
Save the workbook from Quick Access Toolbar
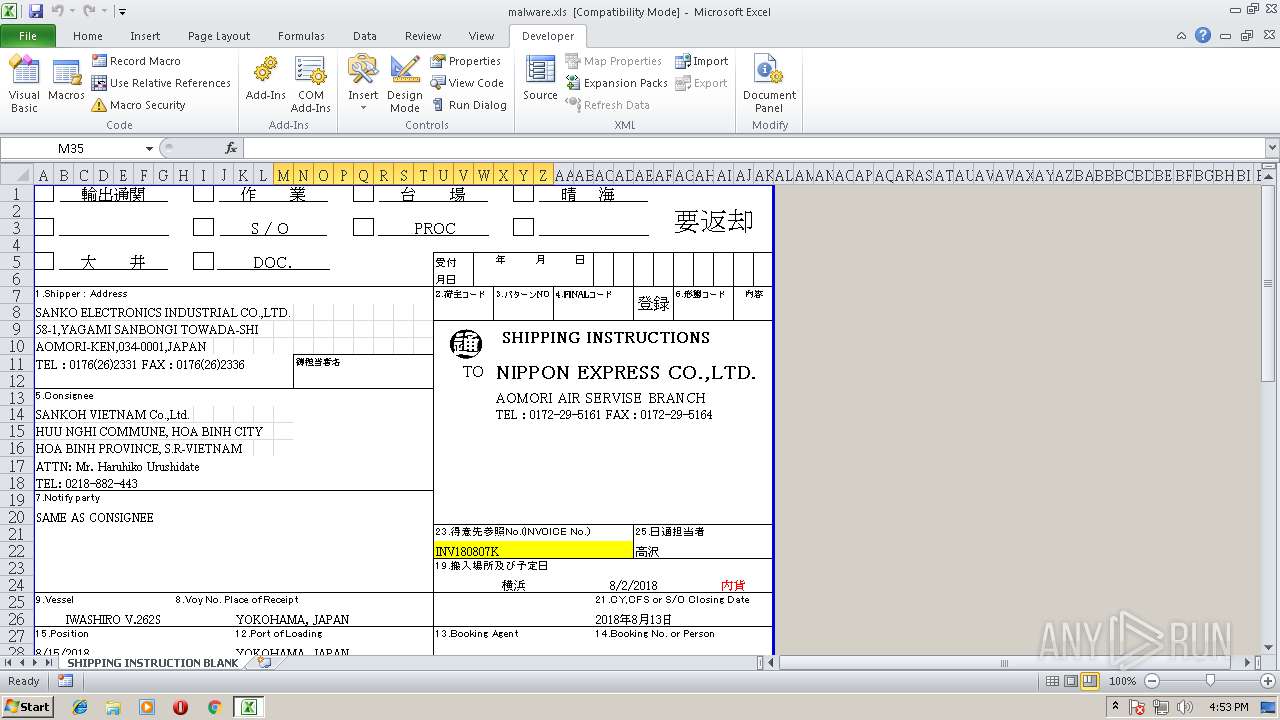point(36,11)
